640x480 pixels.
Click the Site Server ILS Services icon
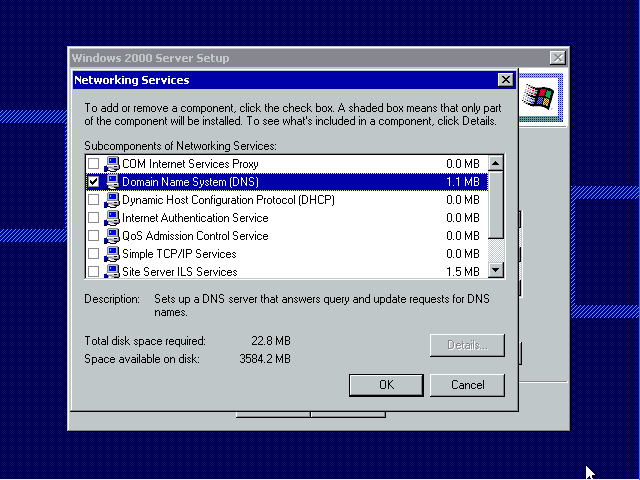tap(111, 272)
